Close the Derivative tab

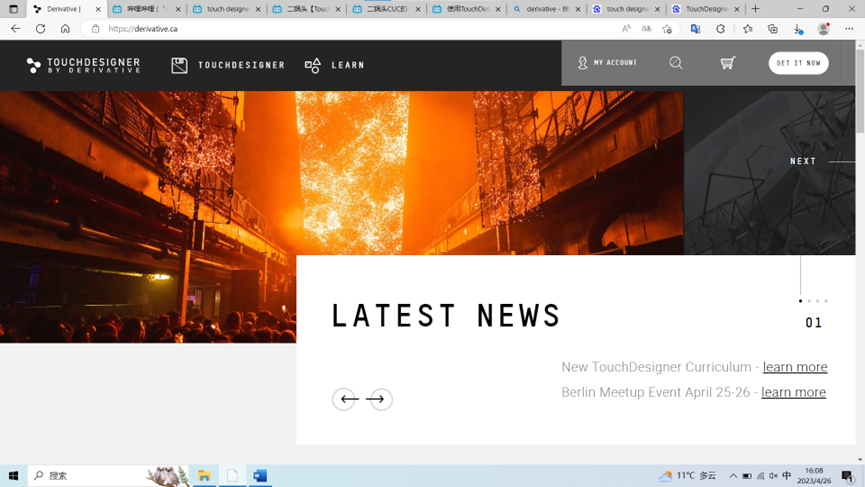pos(98,9)
